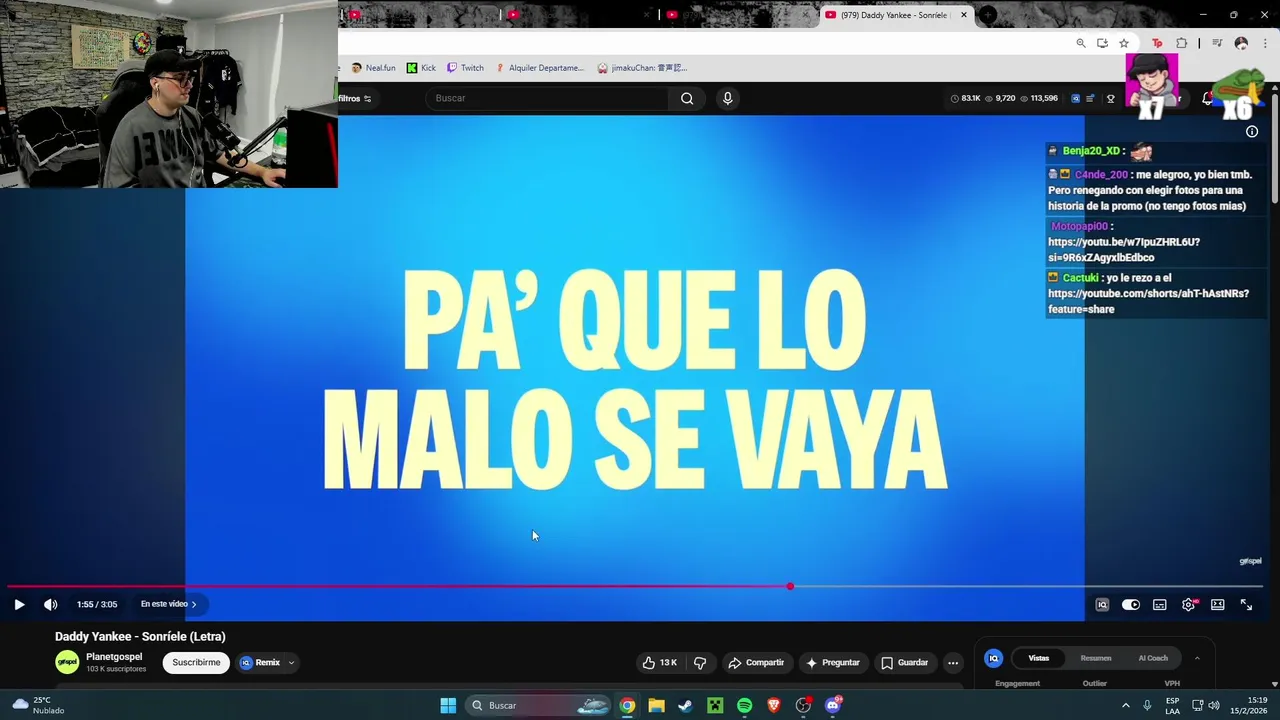Viewport: 1280px width, 720px height.
Task: Open Spotify from the taskbar
Action: 745,705
